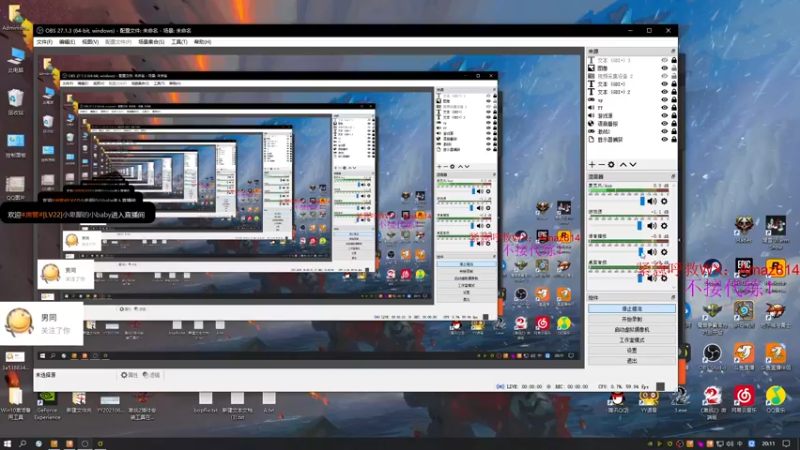Toggle visibility of 视频采集设备 2 source
Viewport: 800px width, 450px height.
[664, 76]
